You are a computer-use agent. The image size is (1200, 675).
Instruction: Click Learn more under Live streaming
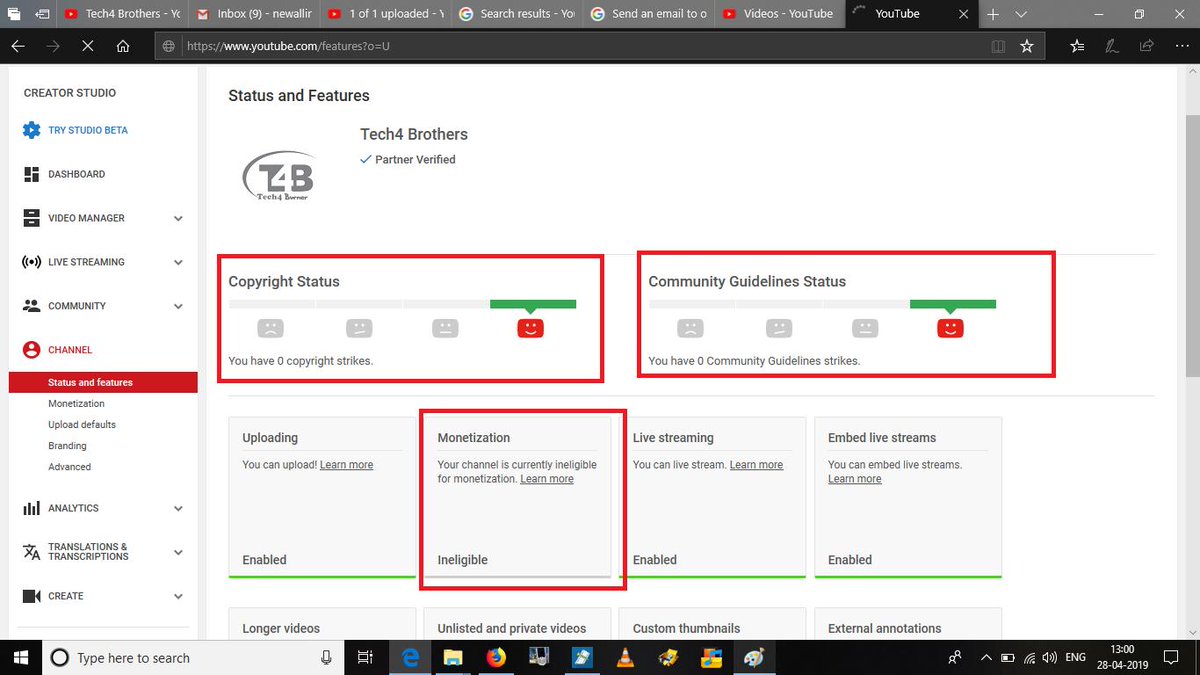pyautogui.click(x=756, y=465)
